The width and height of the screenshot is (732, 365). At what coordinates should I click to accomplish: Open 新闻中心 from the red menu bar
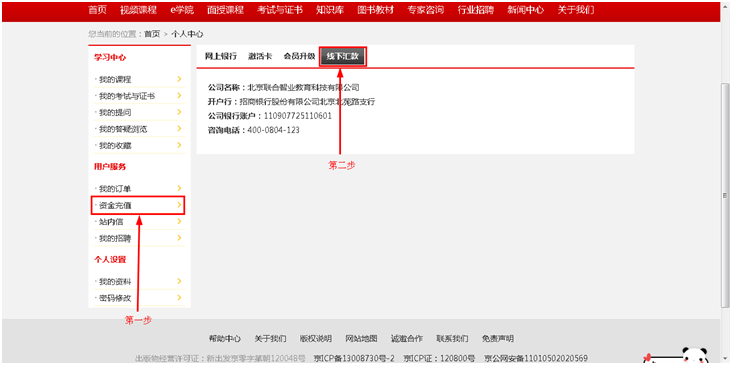click(x=526, y=10)
